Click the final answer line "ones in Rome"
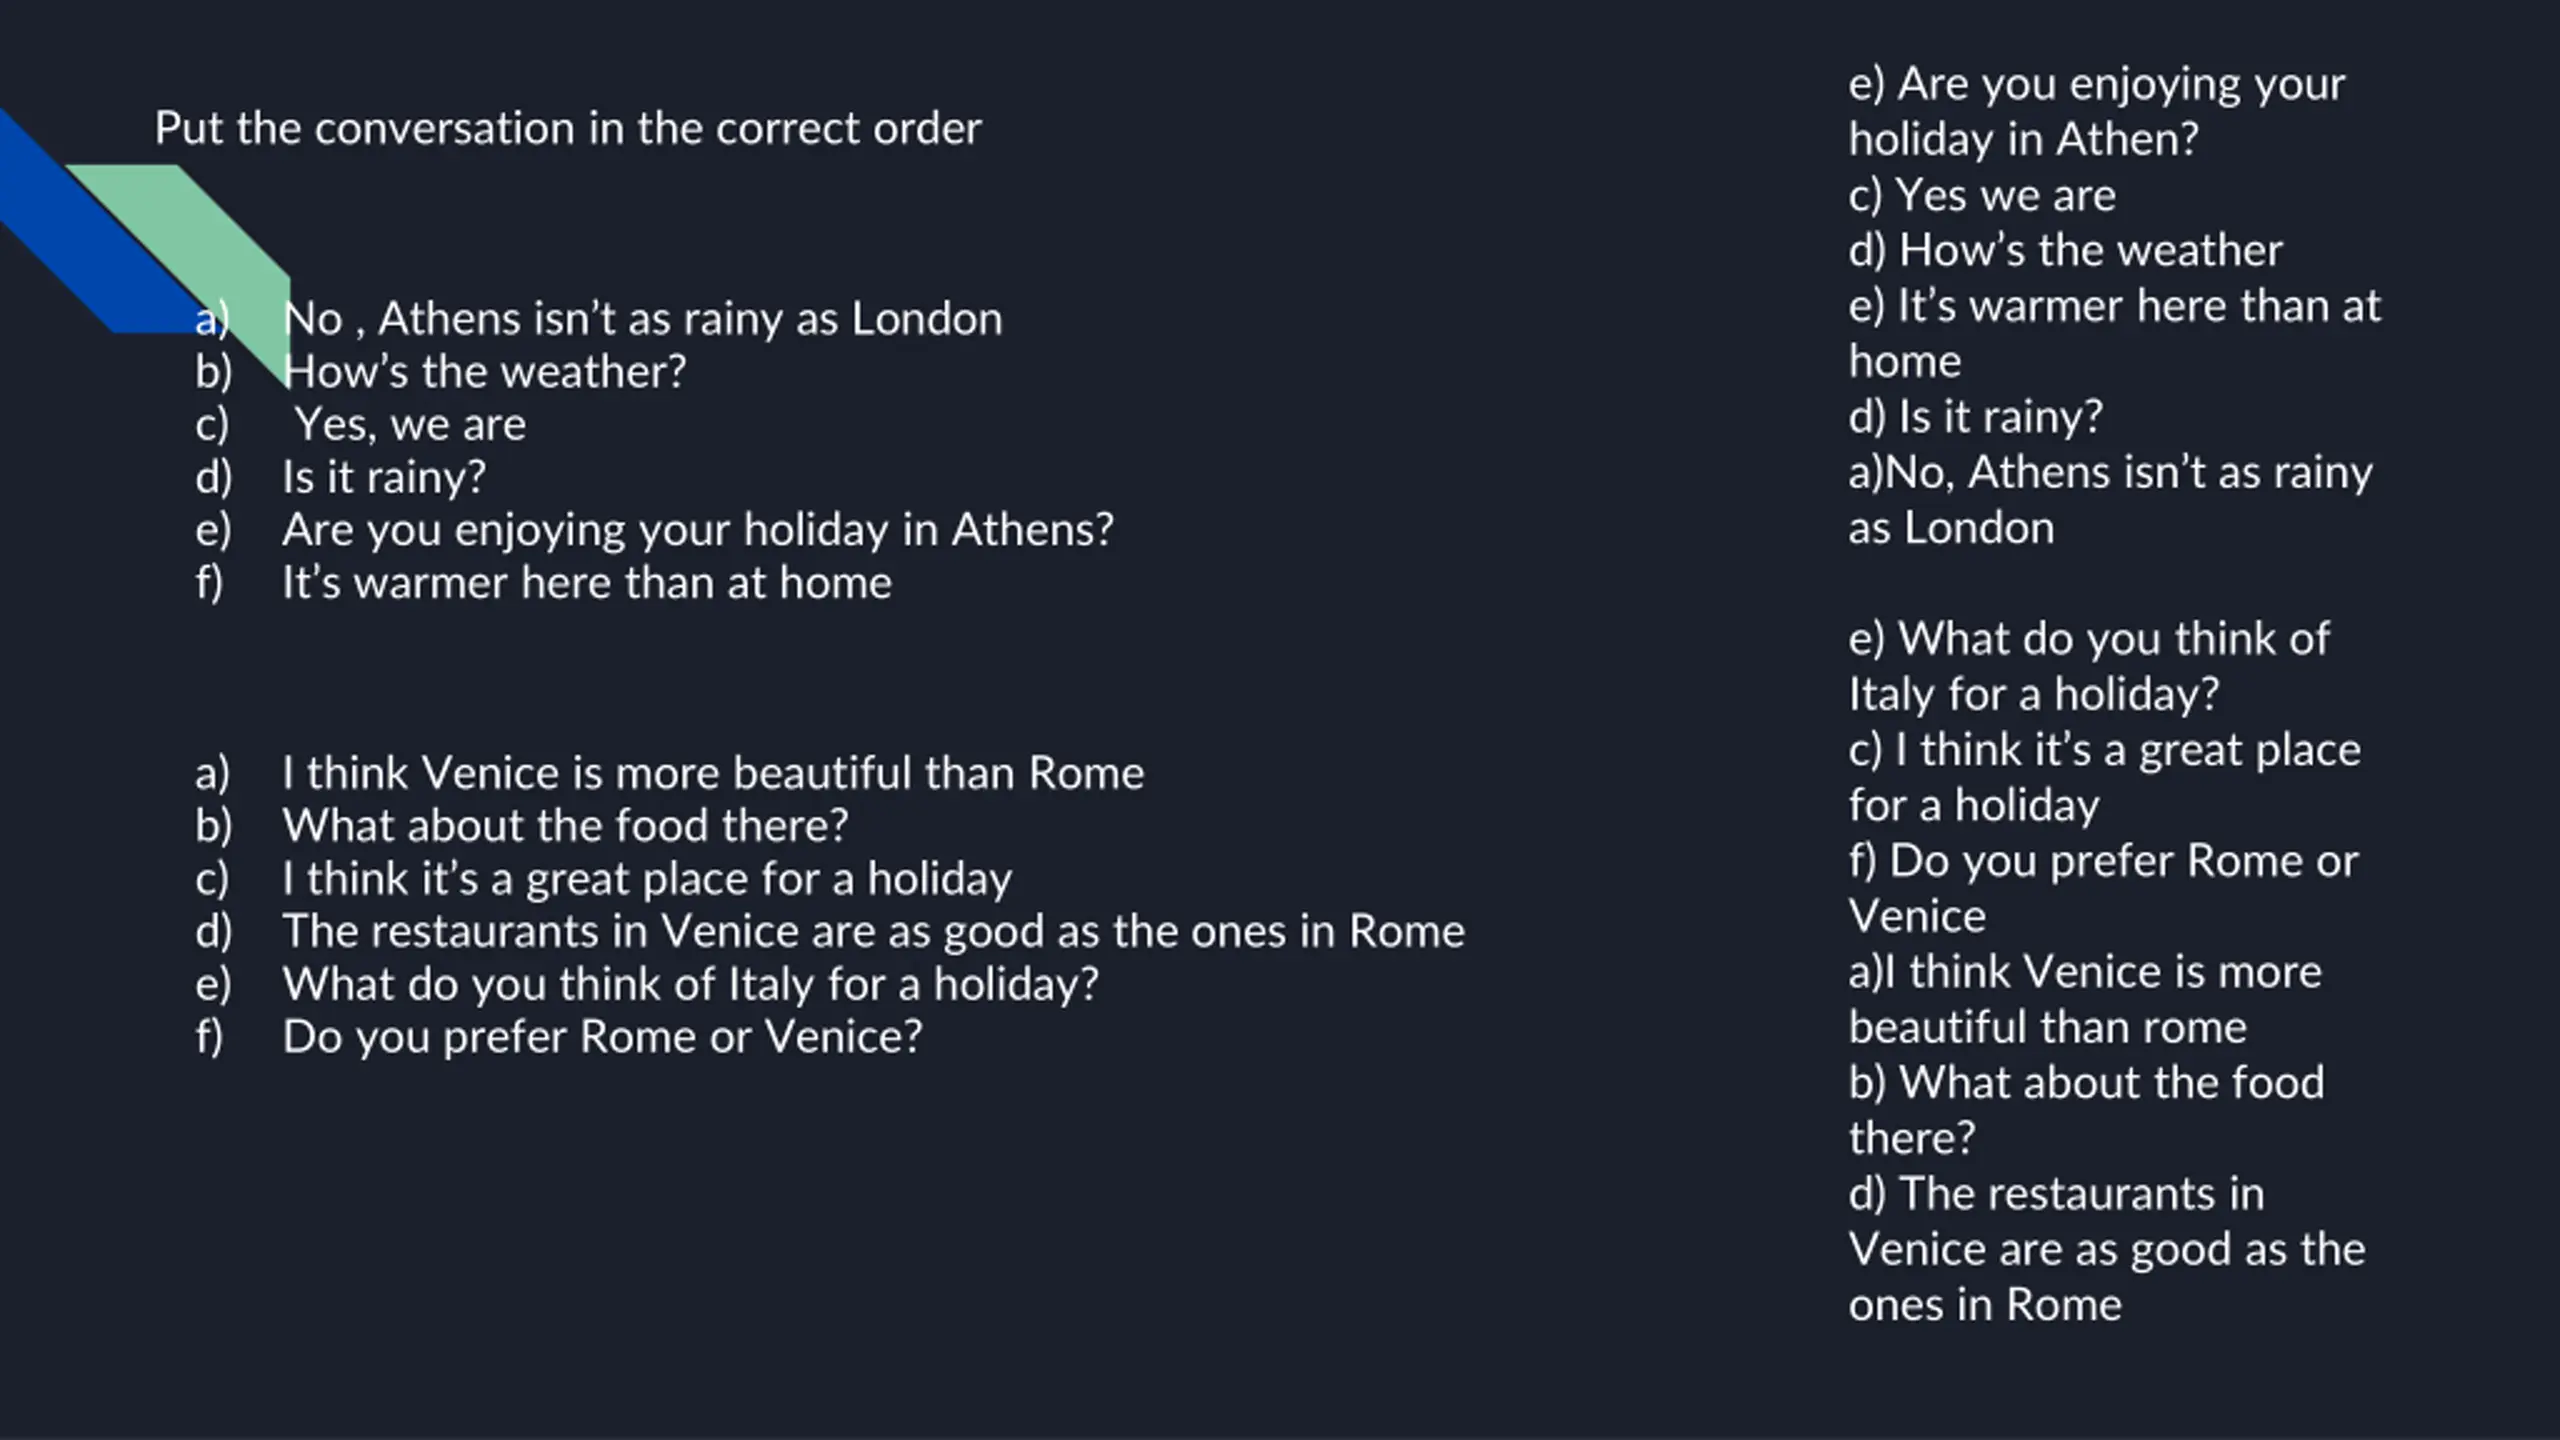Screen dimensions: 2560x1440 (x=1985, y=1305)
